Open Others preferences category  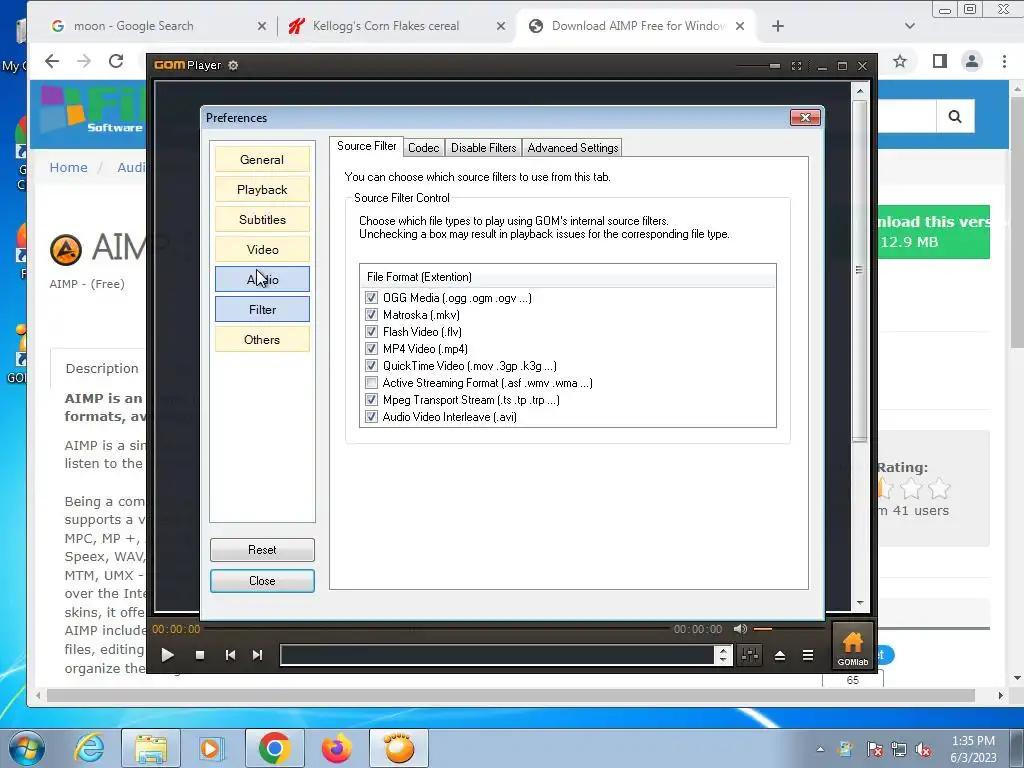pyautogui.click(x=262, y=340)
